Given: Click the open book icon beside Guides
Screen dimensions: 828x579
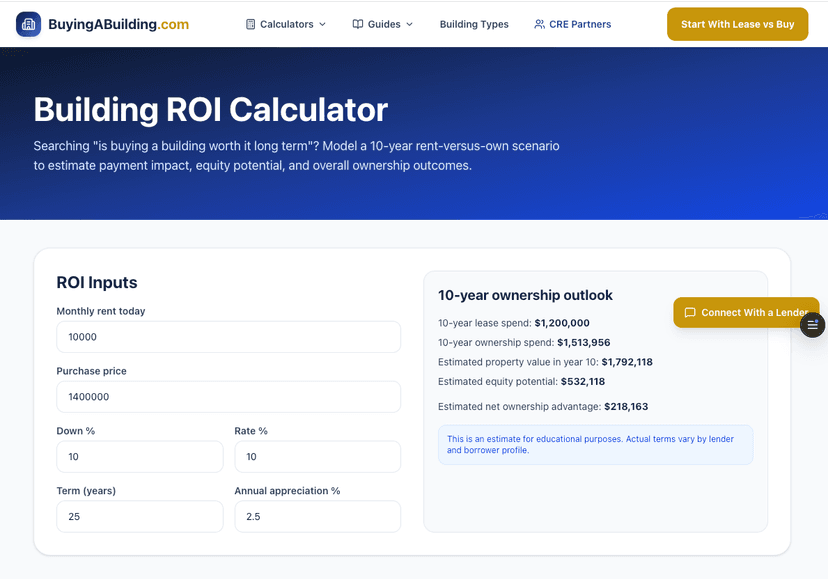Looking at the screenshot, I should pos(358,24).
